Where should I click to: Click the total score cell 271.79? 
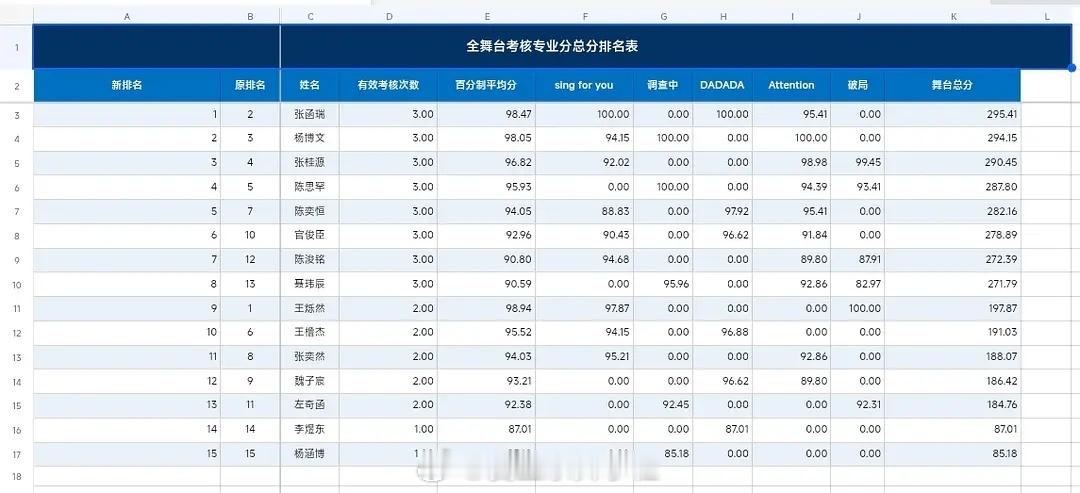tap(953, 284)
